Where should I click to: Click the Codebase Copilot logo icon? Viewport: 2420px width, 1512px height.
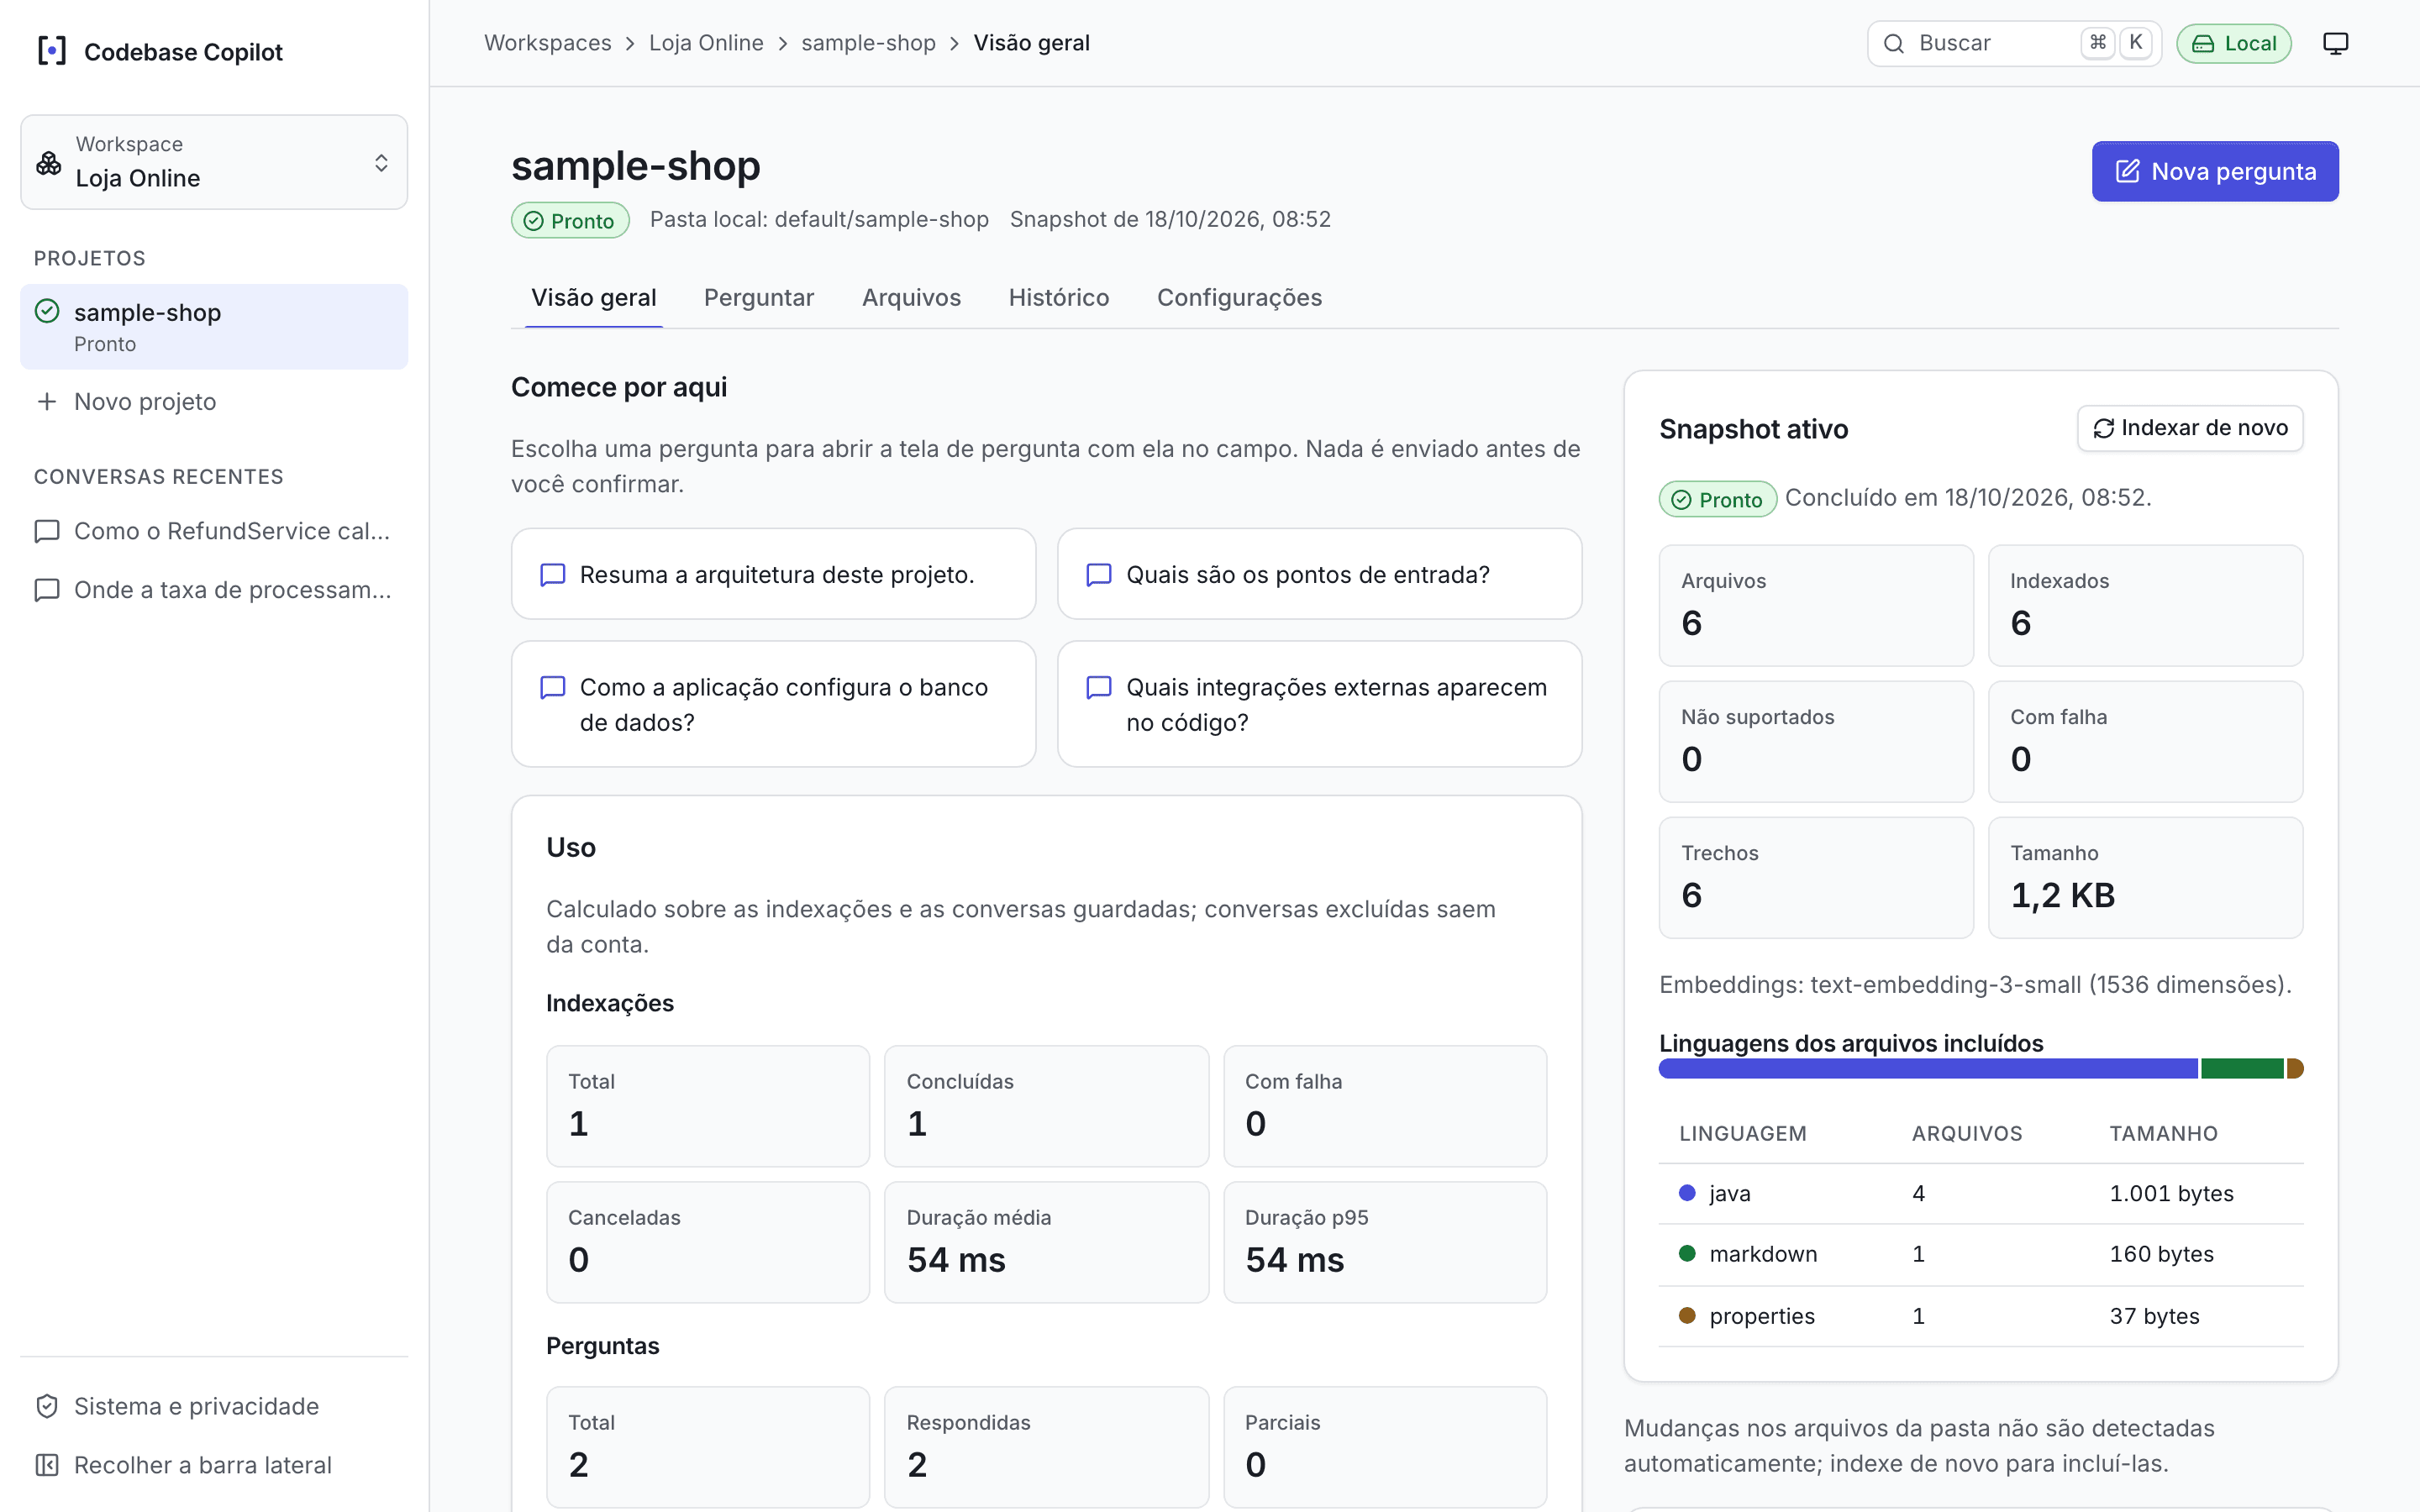pyautogui.click(x=52, y=51)
